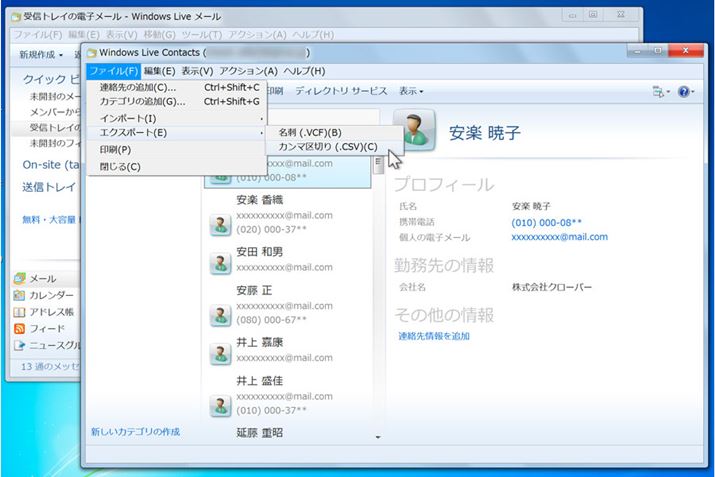Select 送信トレイ folder in Mail window

tap(49, 187)
